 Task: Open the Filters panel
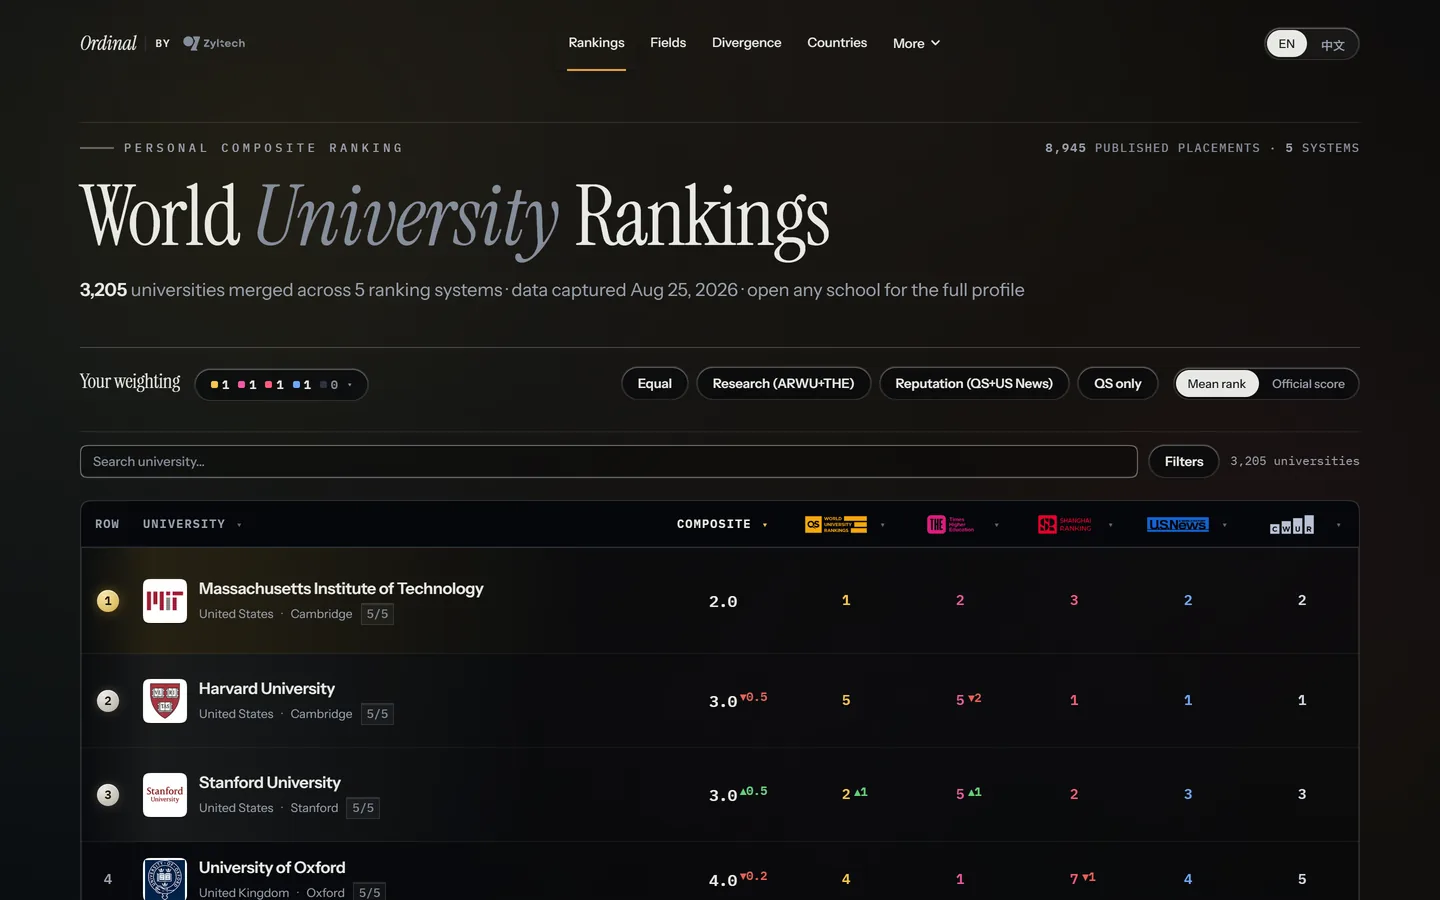click(x=1184, y=461)
